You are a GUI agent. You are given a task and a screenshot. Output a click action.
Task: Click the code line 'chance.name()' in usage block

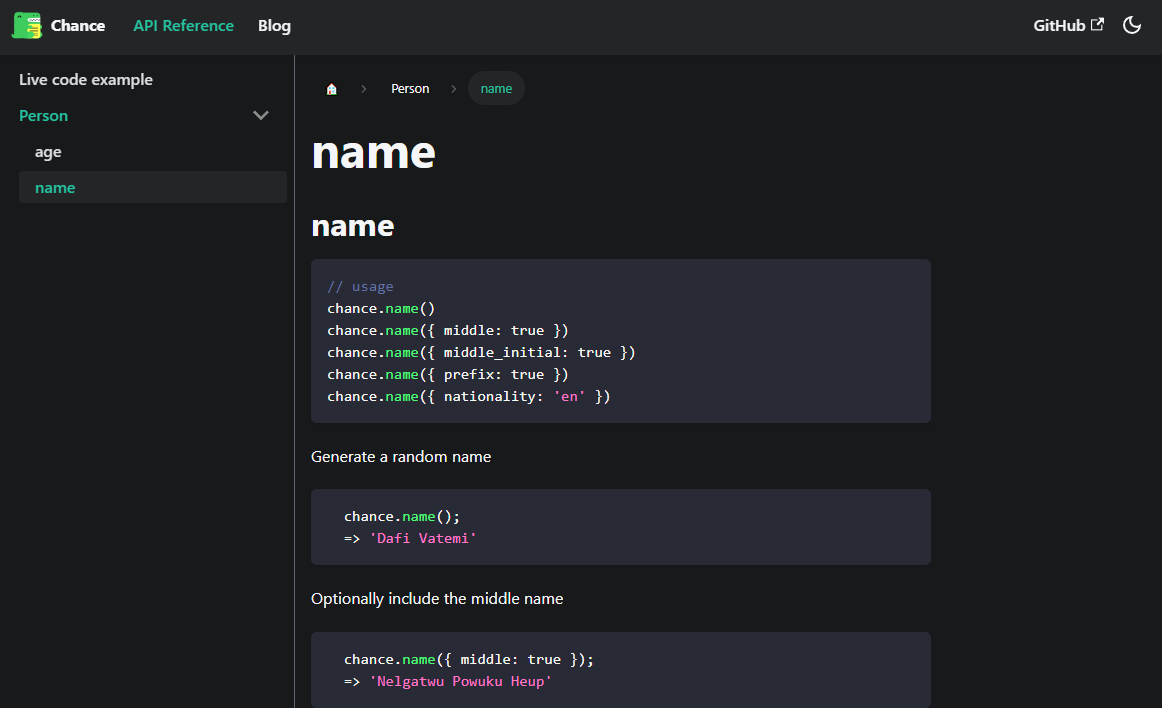click(x=381, y=308)
